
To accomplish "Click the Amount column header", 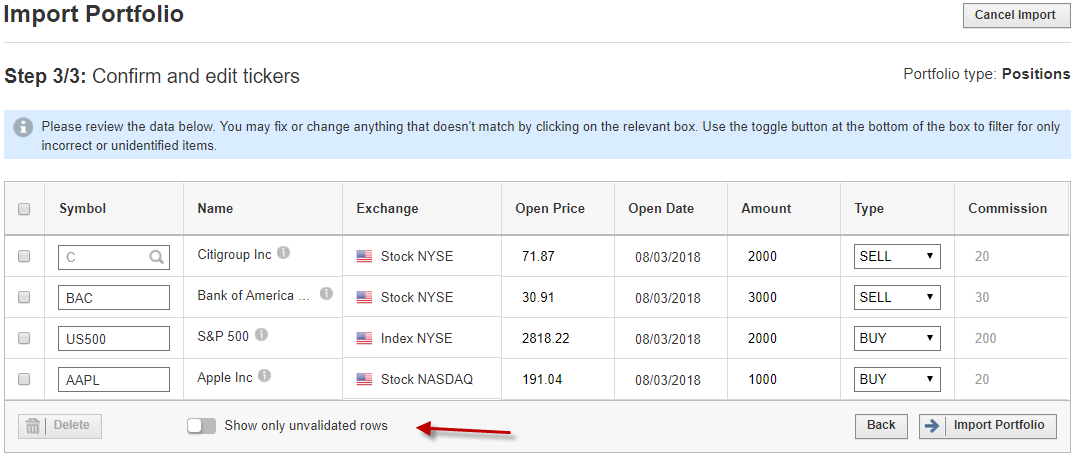I will coord(767,208).
